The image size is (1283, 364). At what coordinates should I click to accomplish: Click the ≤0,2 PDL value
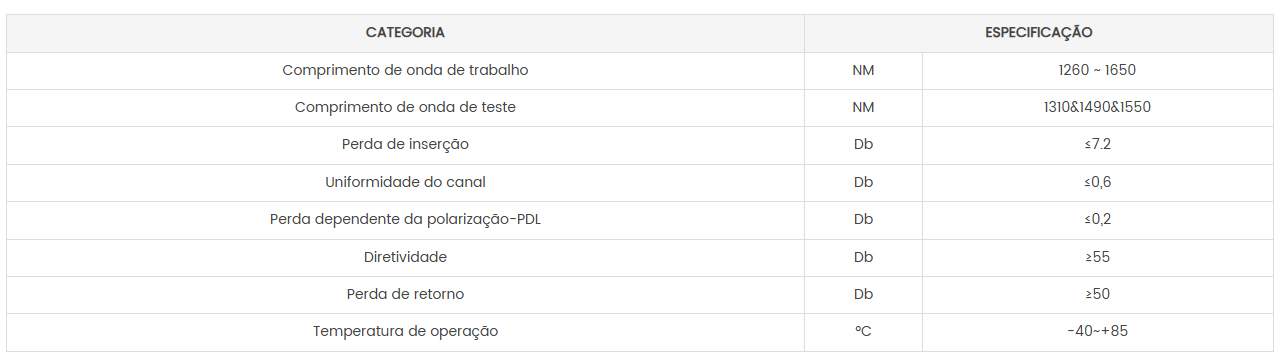click(1098, 220)
